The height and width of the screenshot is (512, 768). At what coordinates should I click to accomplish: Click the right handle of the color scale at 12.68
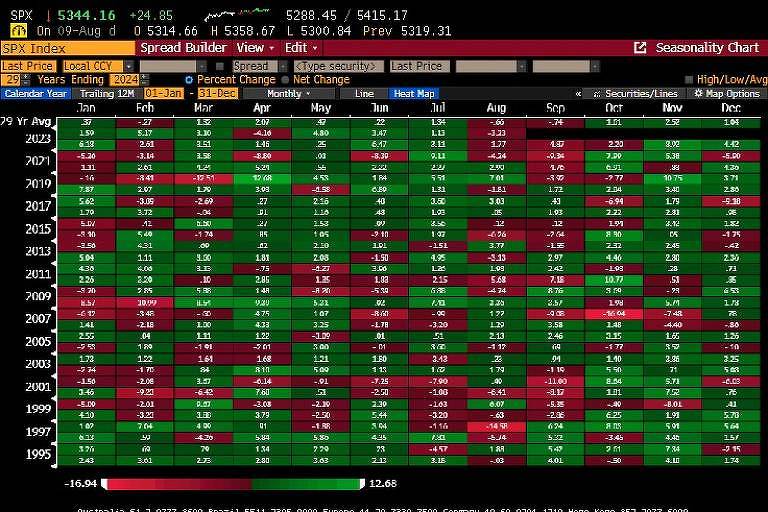click(362, 484)
